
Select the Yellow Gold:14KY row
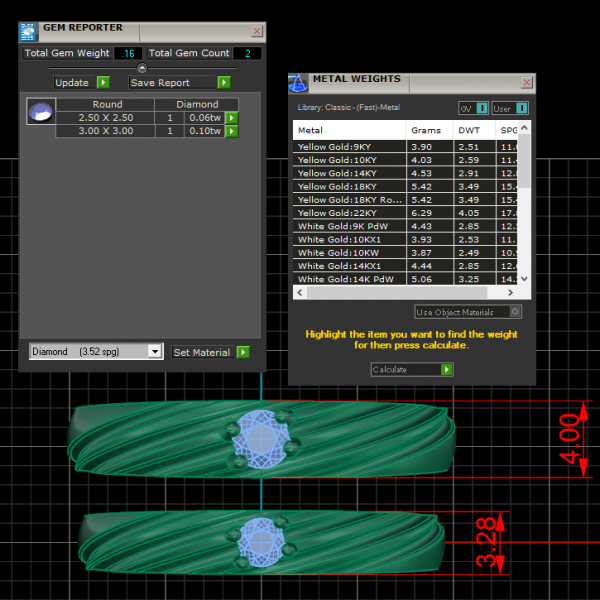(350, 173)
